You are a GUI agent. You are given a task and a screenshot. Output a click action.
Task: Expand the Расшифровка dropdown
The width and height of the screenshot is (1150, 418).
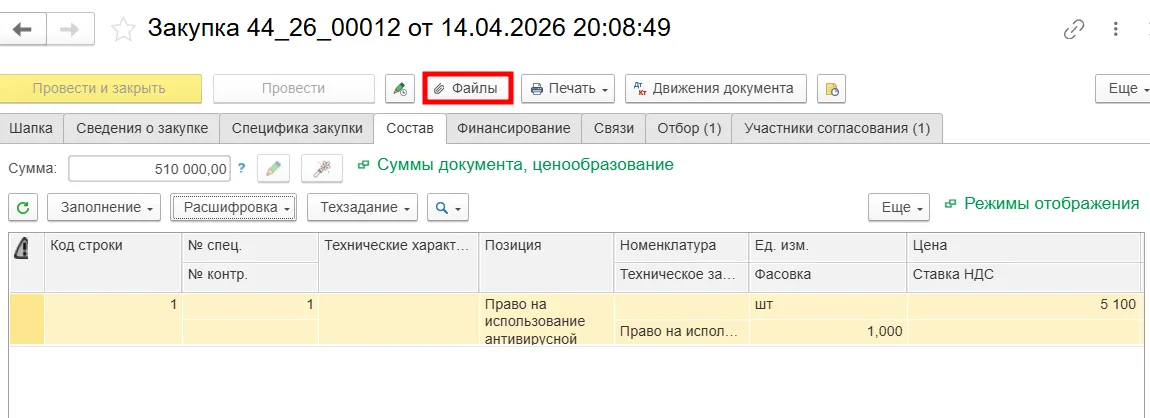233,208
